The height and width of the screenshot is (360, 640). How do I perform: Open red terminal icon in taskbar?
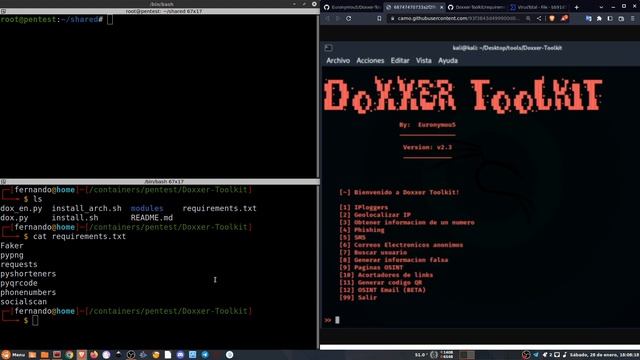57,355
